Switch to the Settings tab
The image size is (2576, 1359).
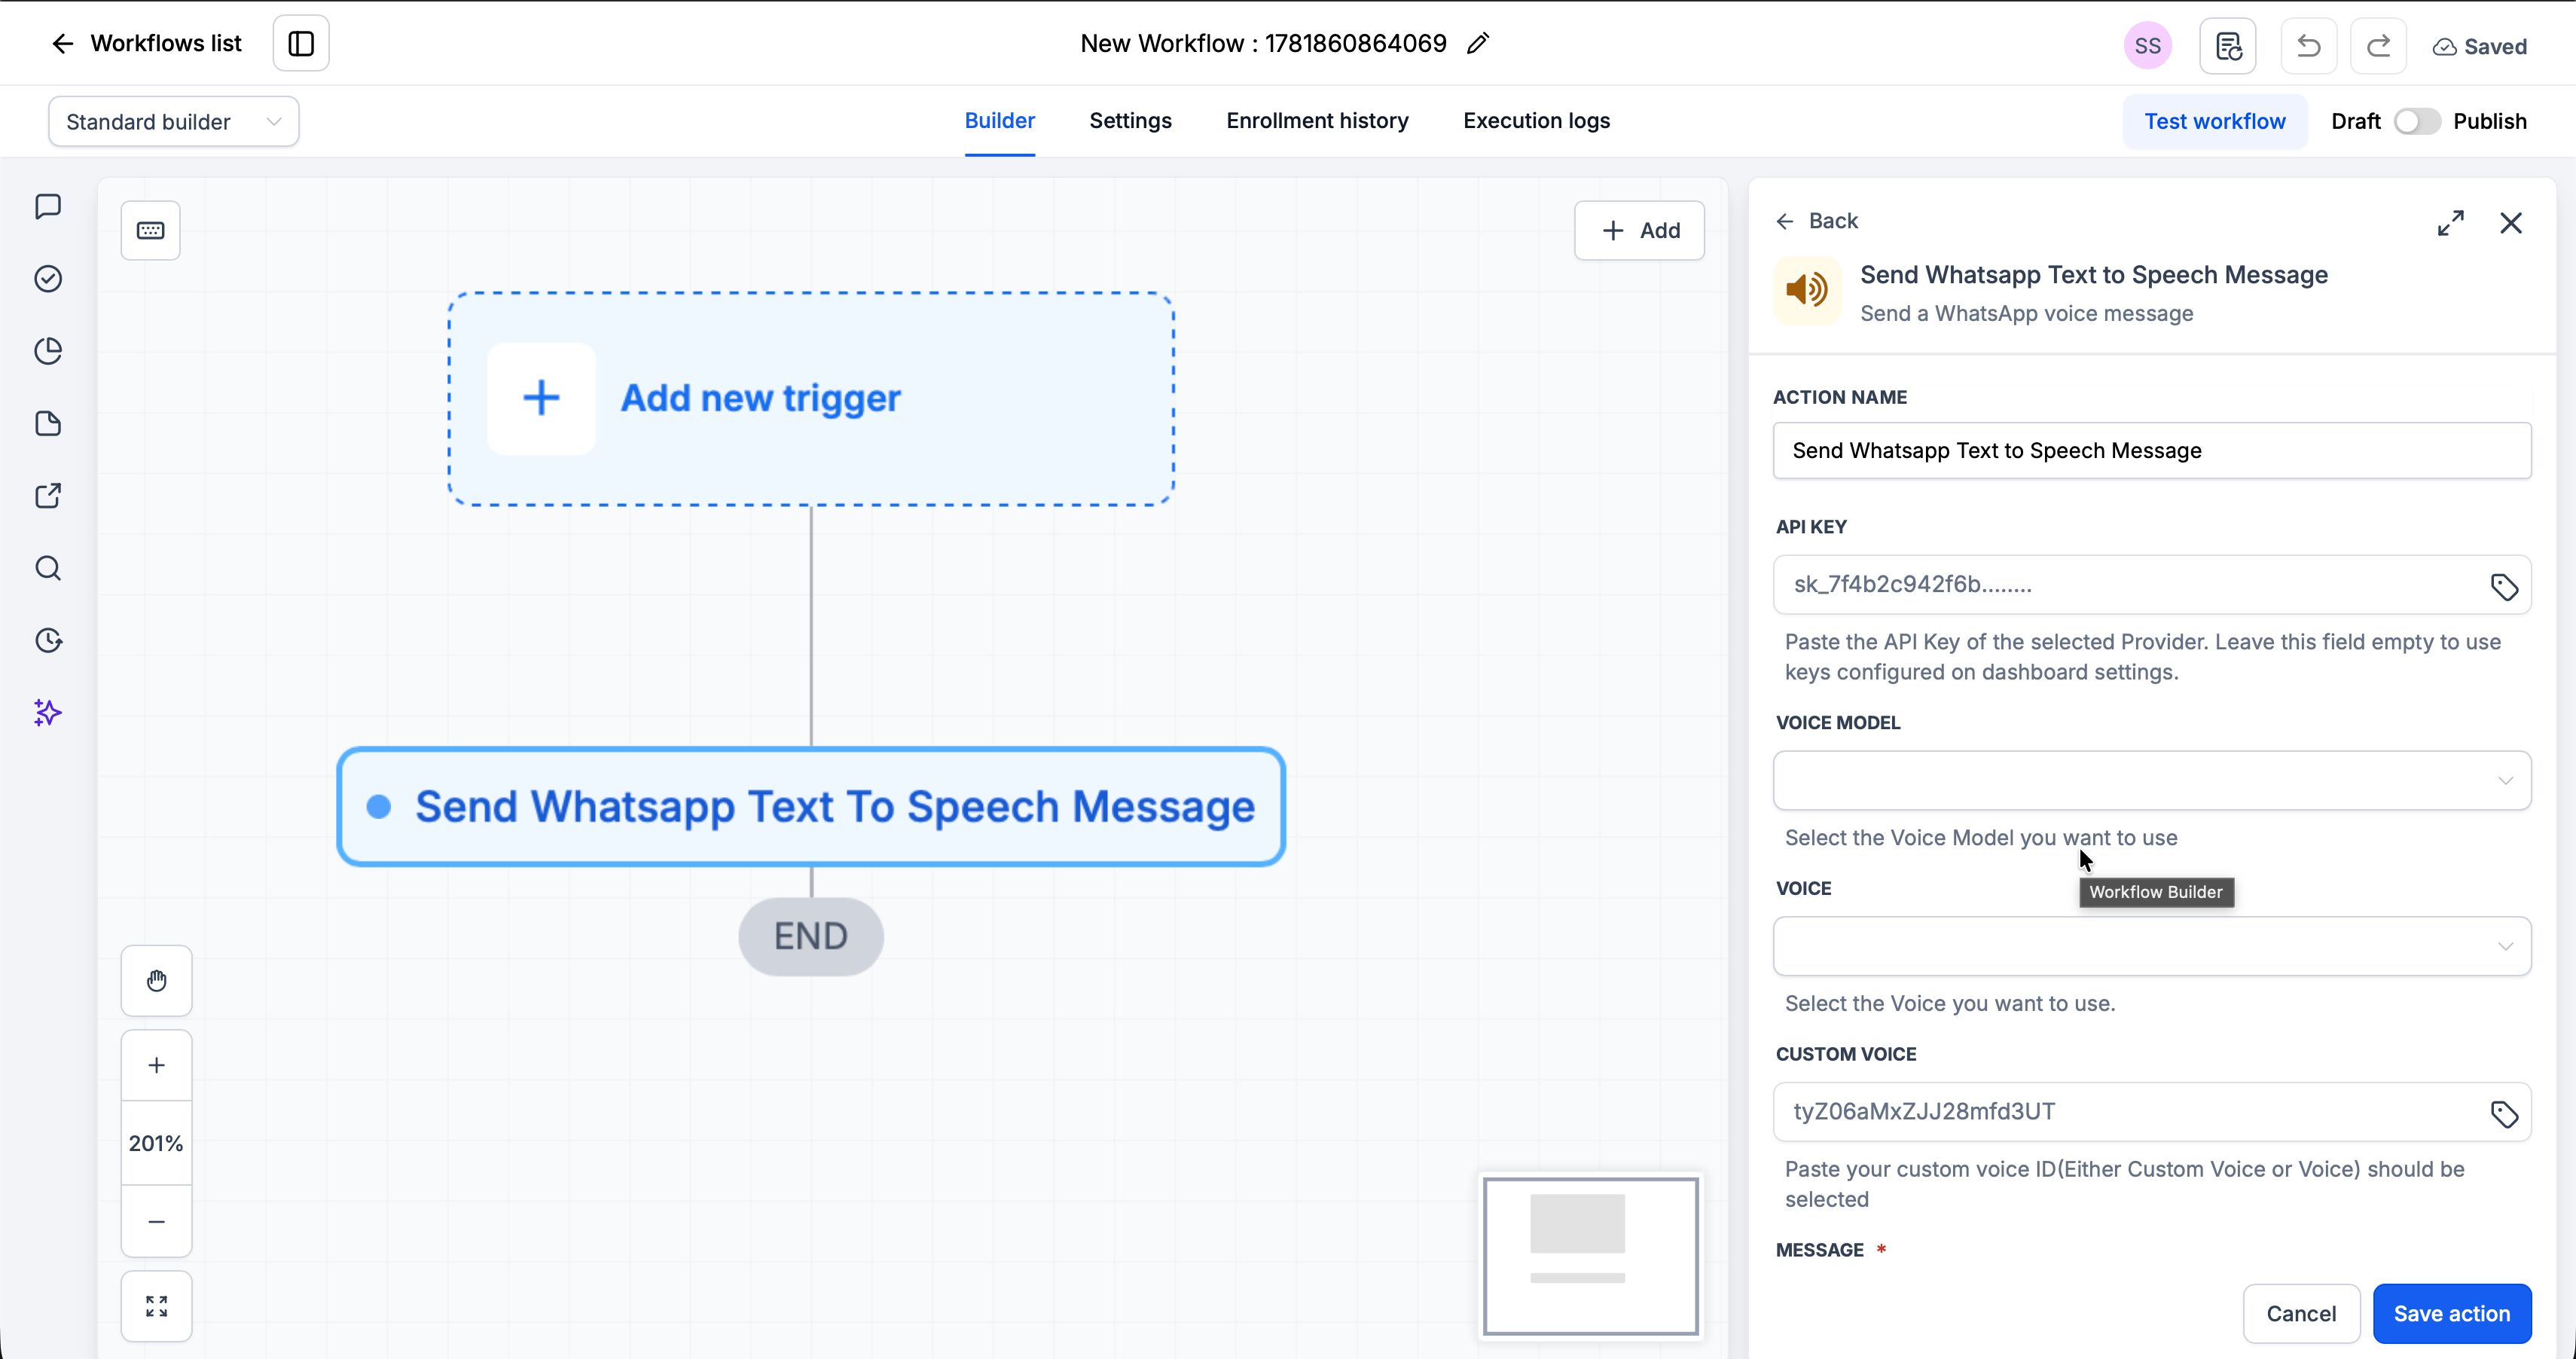pos(1130,121)
